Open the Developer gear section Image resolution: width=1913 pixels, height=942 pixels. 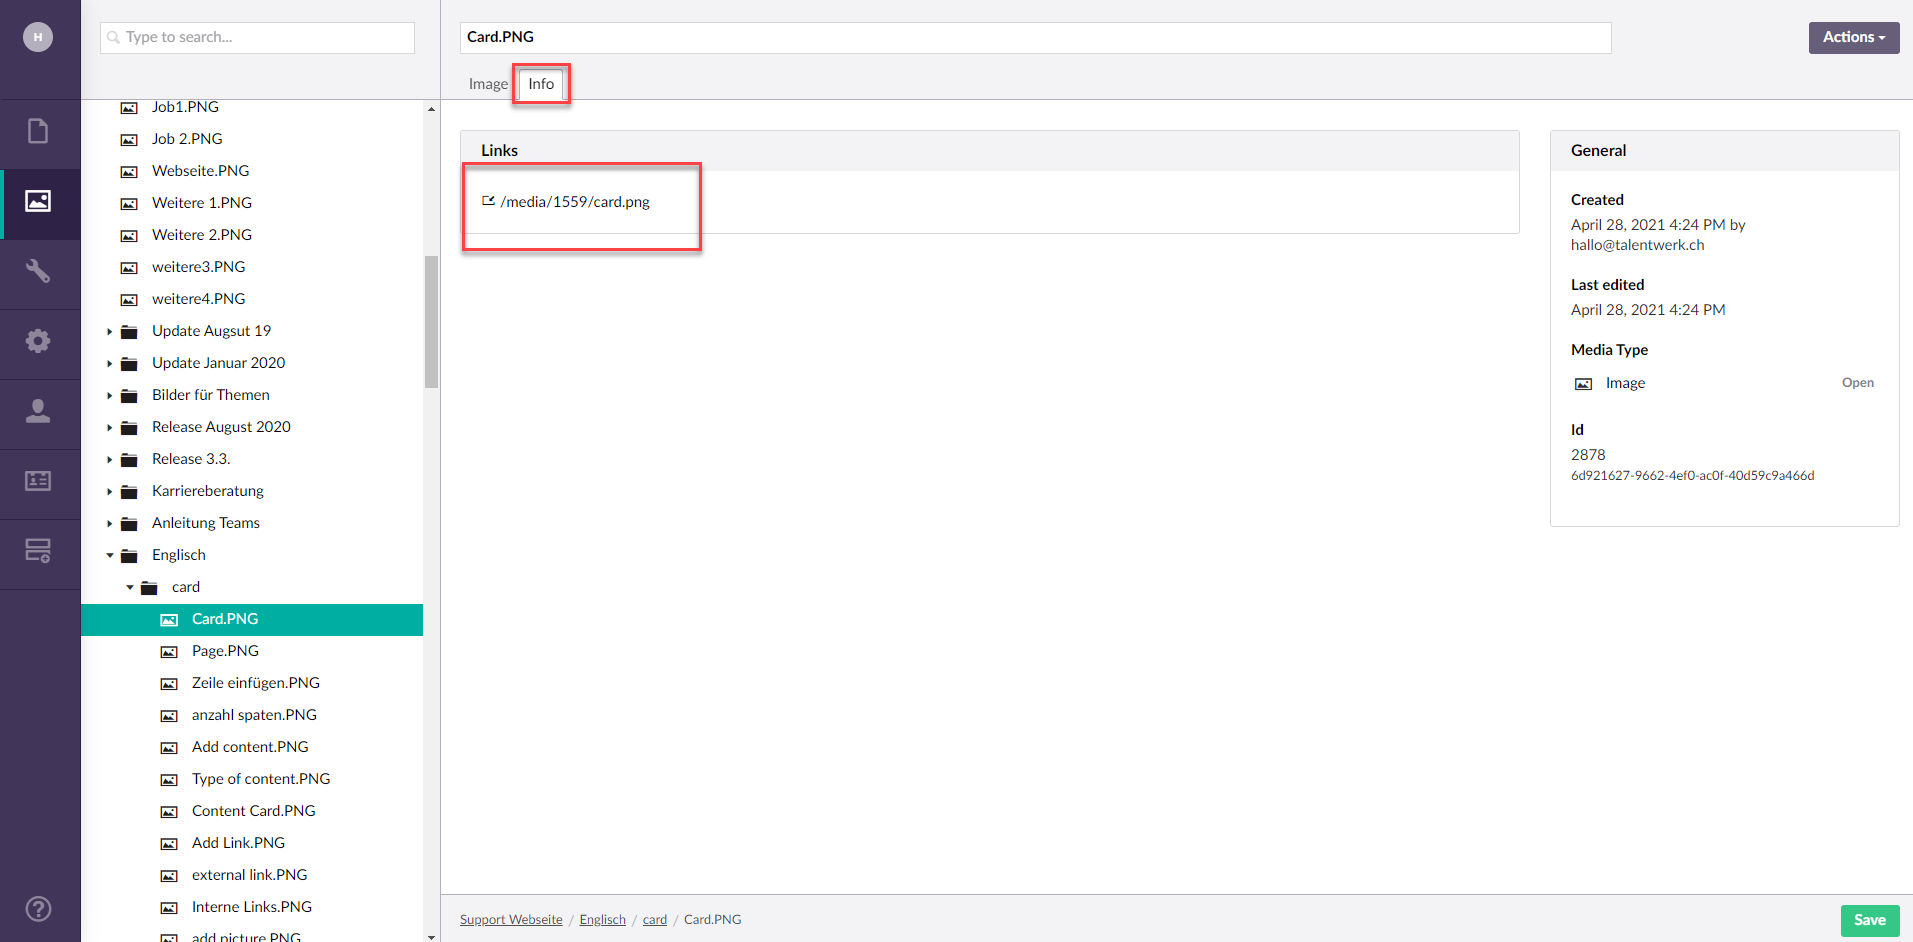38,341
